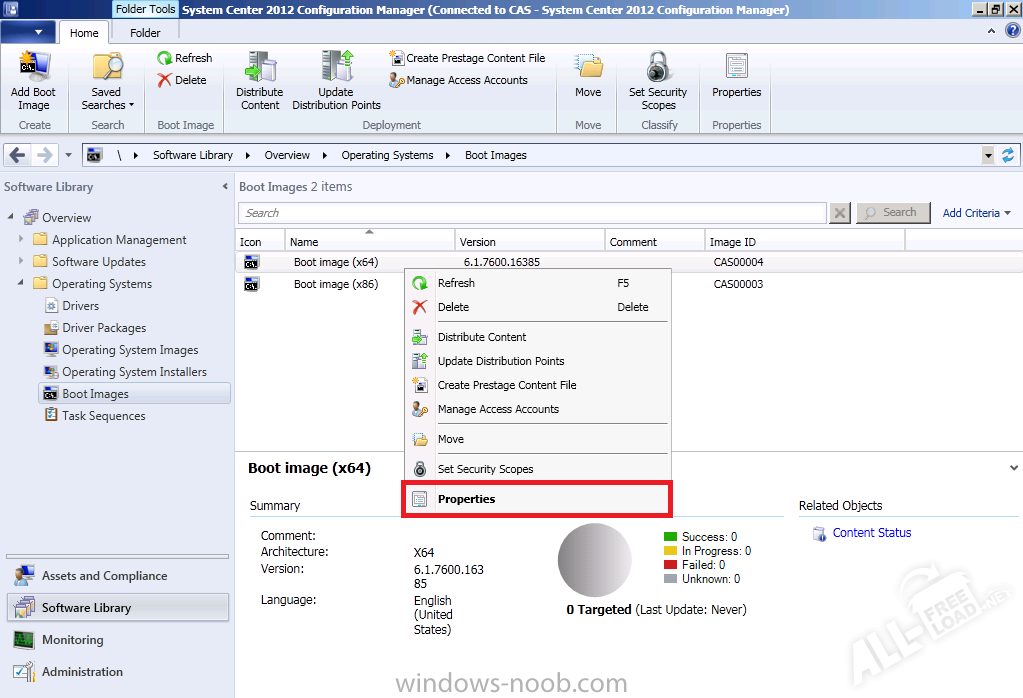1023x698 pixels.
Task: Open the Monitoring workspace
Action: pos(72,640)
